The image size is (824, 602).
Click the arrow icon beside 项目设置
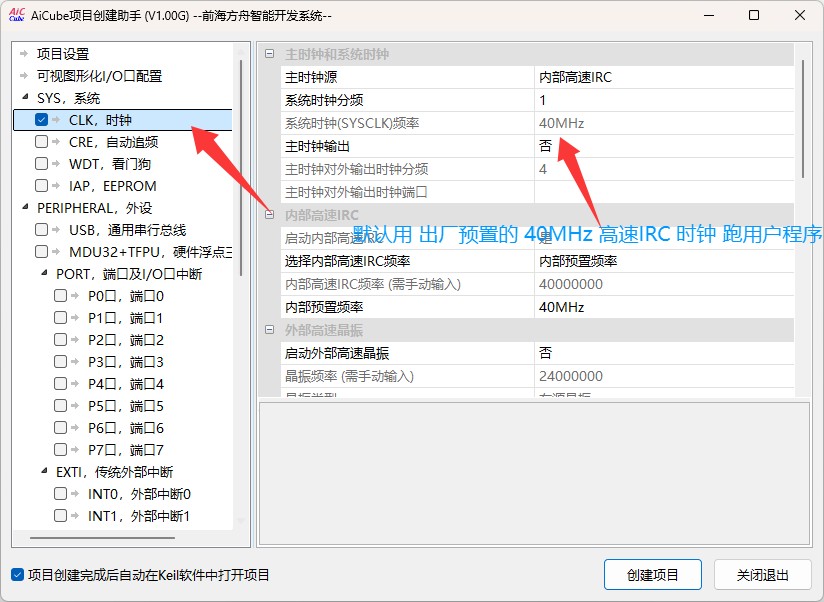tap(24, 54)
